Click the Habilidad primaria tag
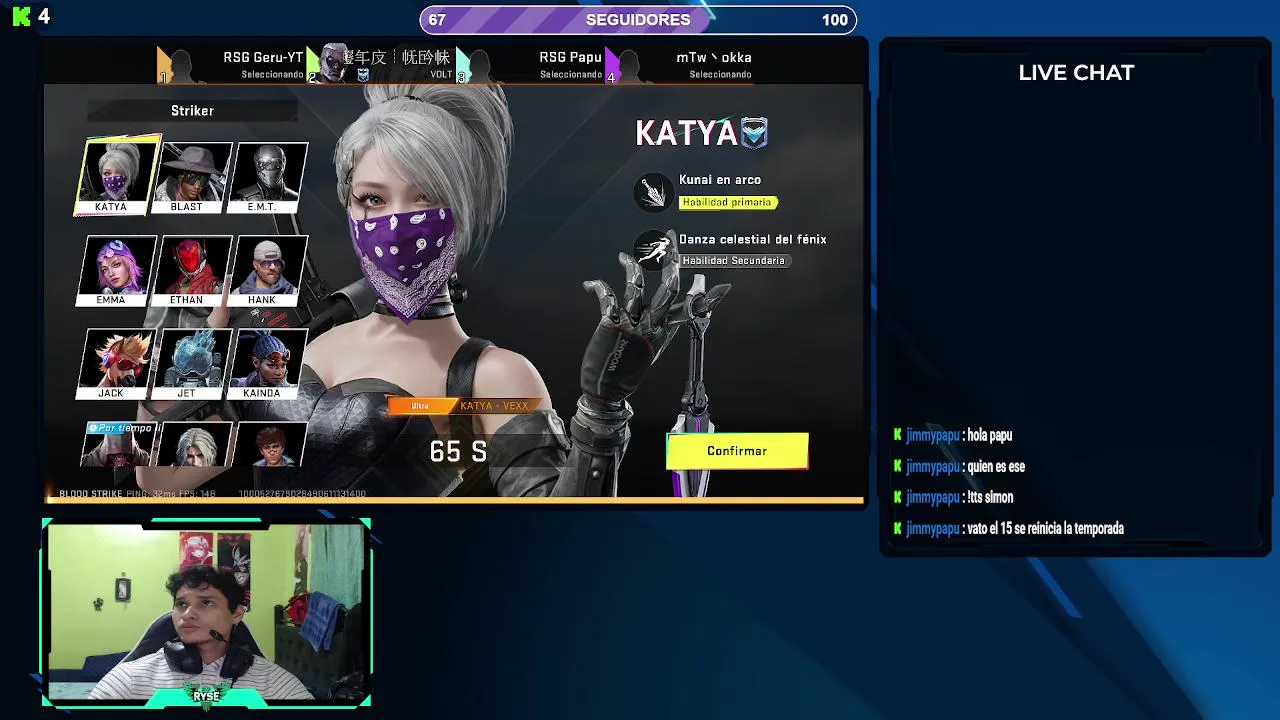1280x720 pixels. [x=728, y=202]
